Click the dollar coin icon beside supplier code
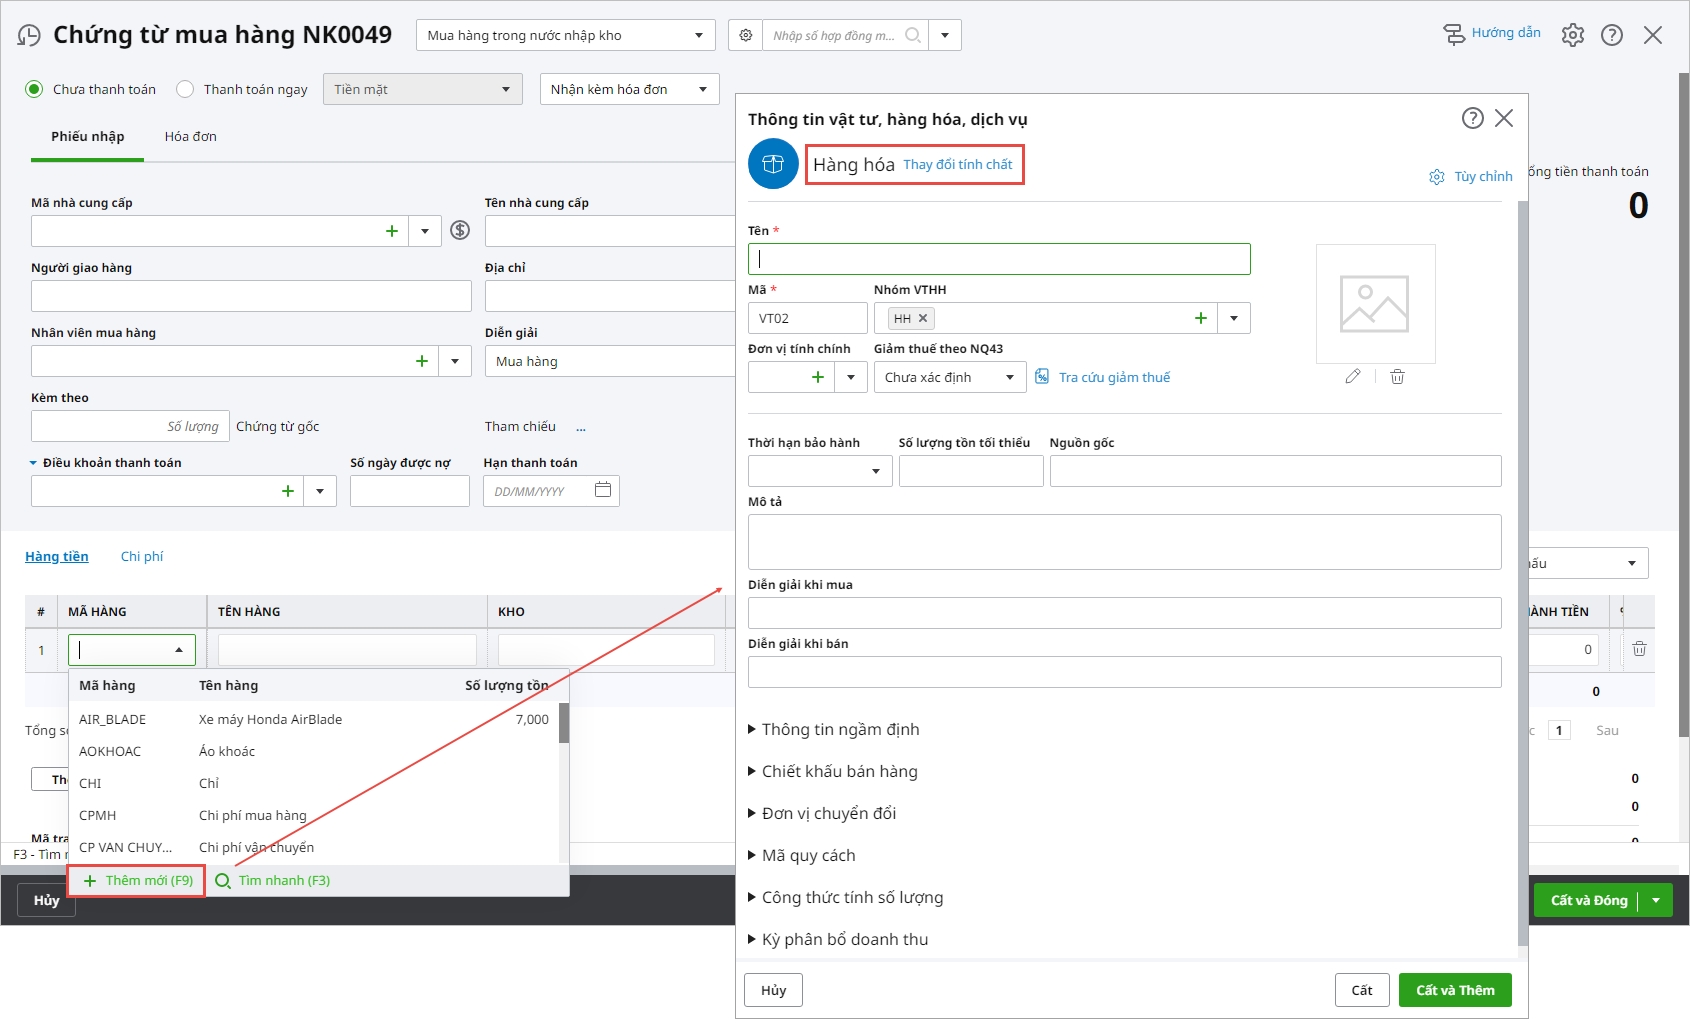The width and height of the screenshot is (1690, 1027). click(x=460, y=231)
